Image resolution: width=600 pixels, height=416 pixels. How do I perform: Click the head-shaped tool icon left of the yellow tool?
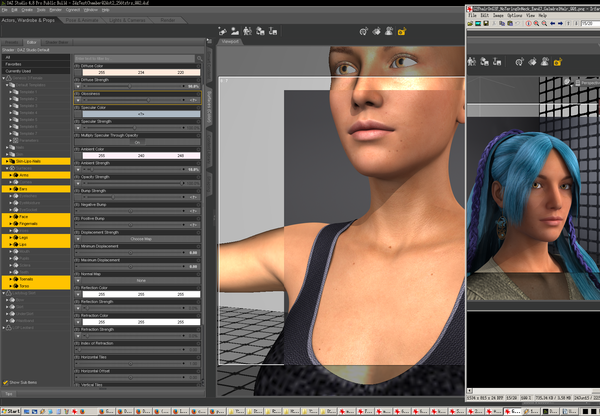[x=389, y=31]
